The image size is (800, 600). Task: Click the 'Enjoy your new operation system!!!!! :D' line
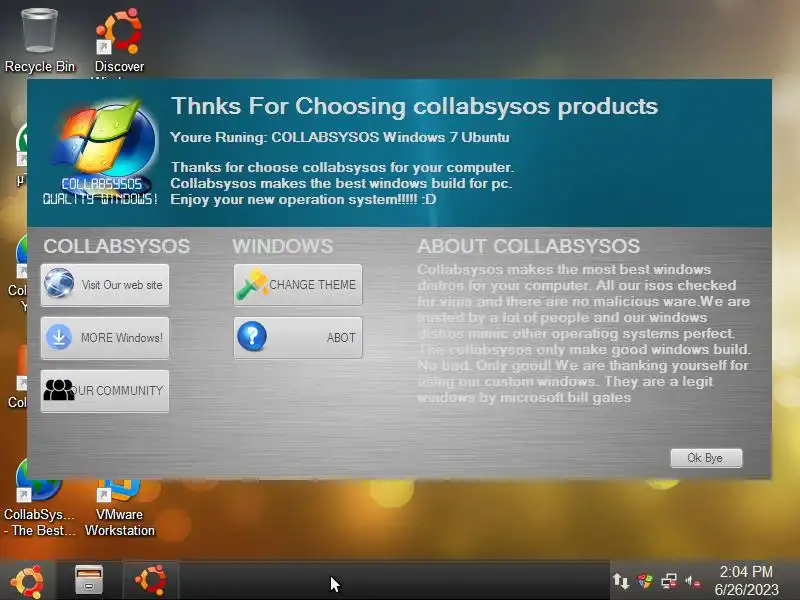[304, 199]
